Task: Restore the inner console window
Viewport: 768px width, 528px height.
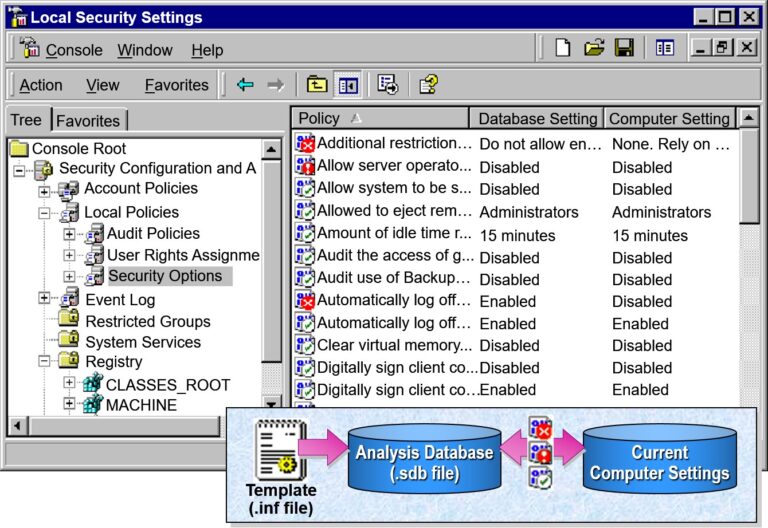Action: (x=722, y=48)
